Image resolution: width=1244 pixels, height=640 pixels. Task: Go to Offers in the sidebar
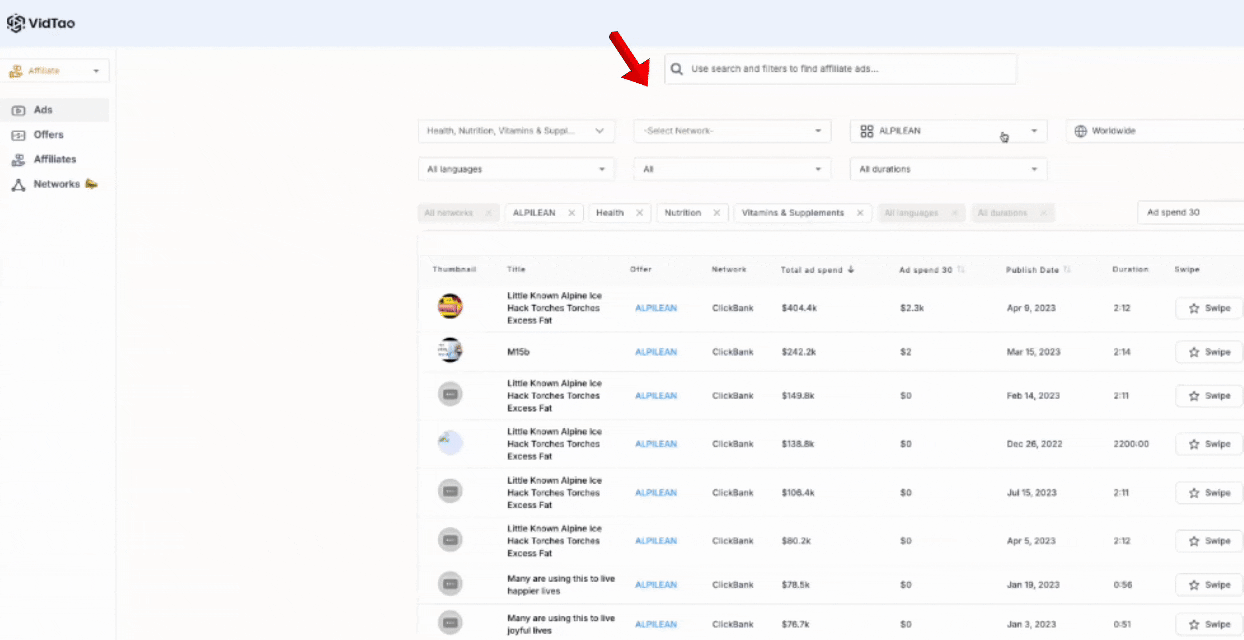click(x=48, y=135)
